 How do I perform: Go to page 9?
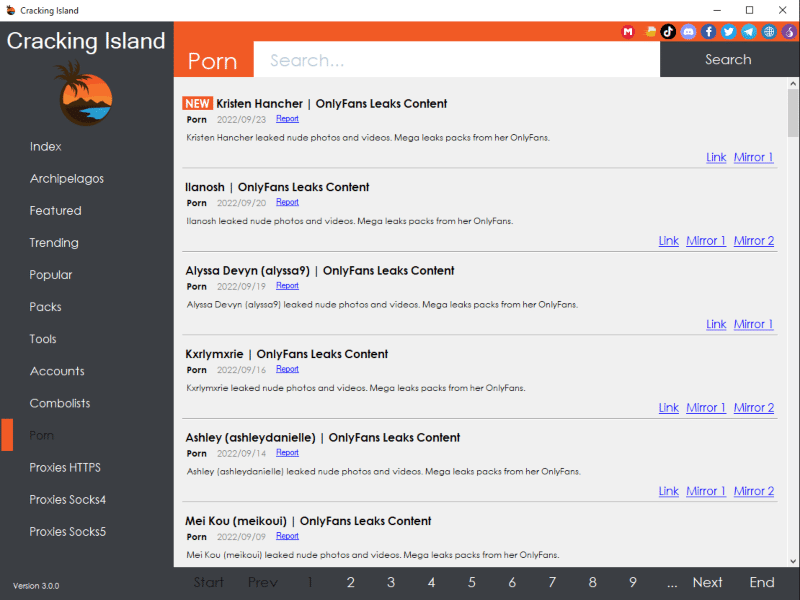point(633,583)
